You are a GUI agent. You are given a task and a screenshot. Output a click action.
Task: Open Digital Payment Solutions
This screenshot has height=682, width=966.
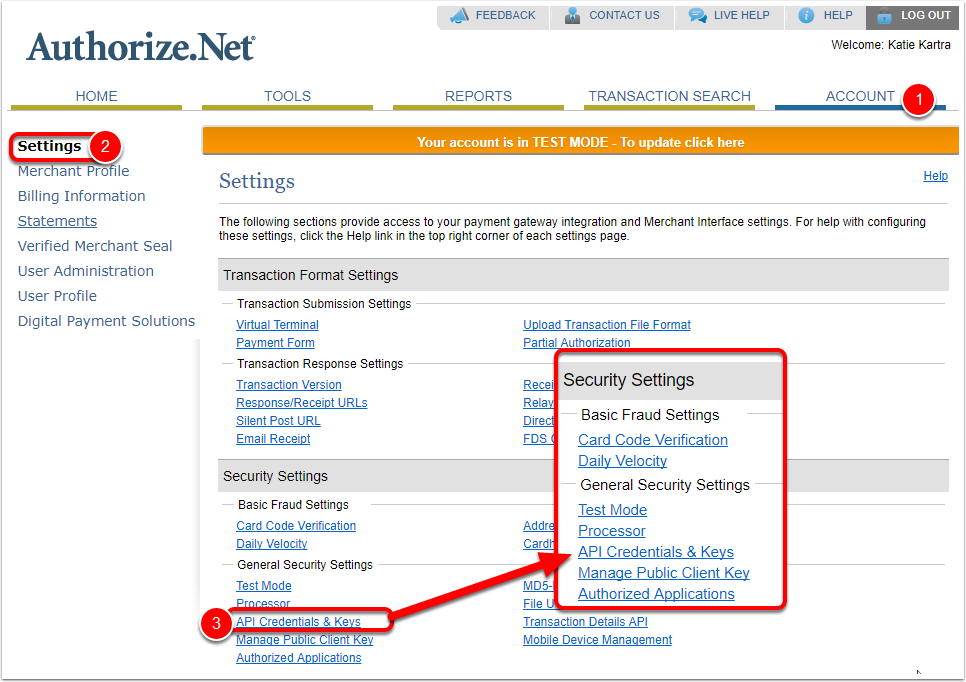(x=106, y=321)
